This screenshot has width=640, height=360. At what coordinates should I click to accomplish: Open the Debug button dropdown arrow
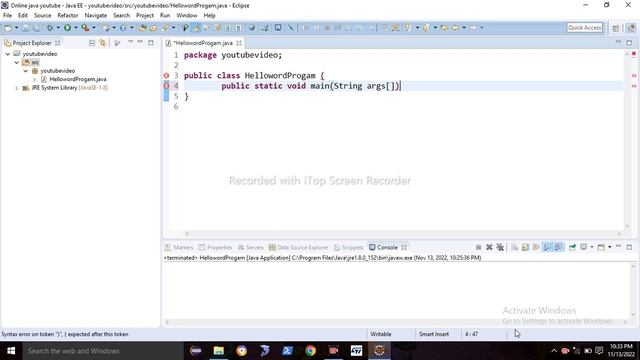click(58, 28)
